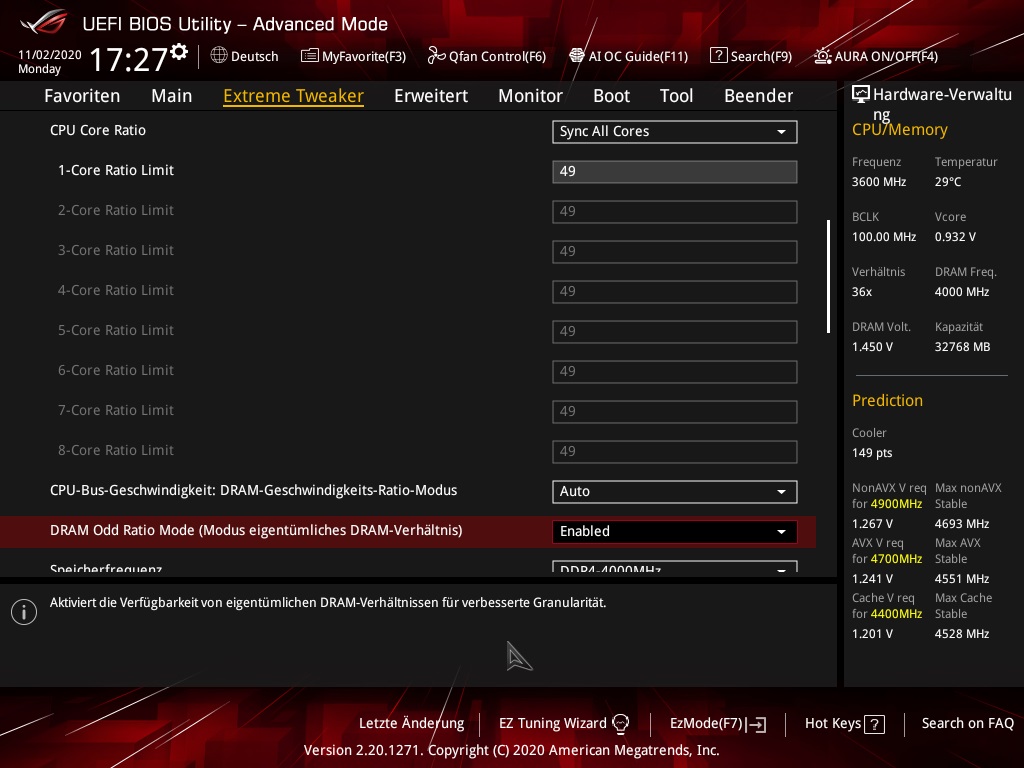Screen dimensions: 1024x768
Task: Click the 1-Core Ratio Limit field
Action: pos(675,172)
